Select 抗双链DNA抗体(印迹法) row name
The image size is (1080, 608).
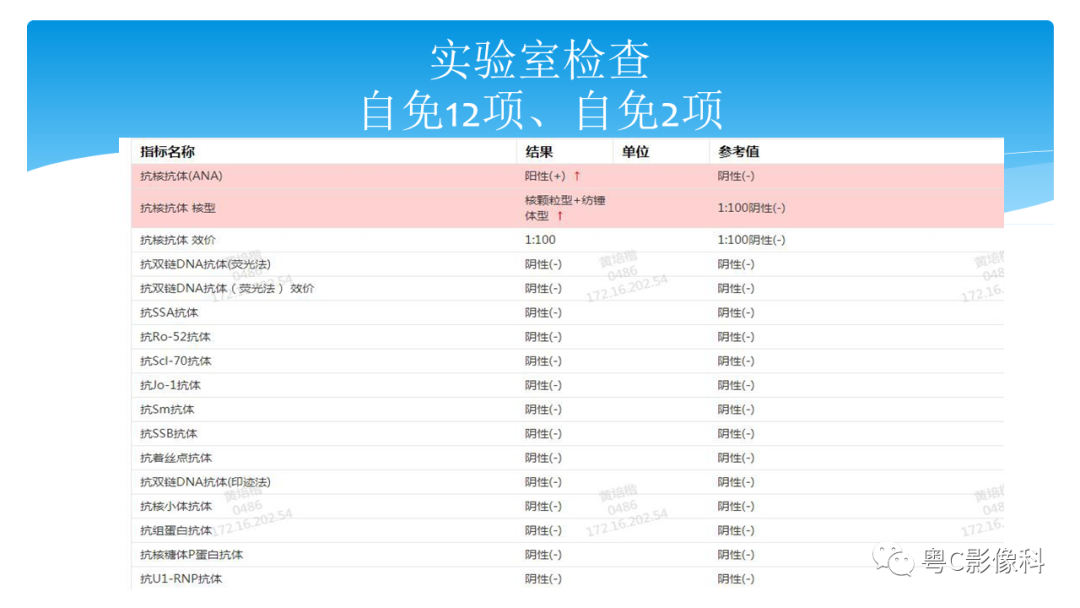205,482
